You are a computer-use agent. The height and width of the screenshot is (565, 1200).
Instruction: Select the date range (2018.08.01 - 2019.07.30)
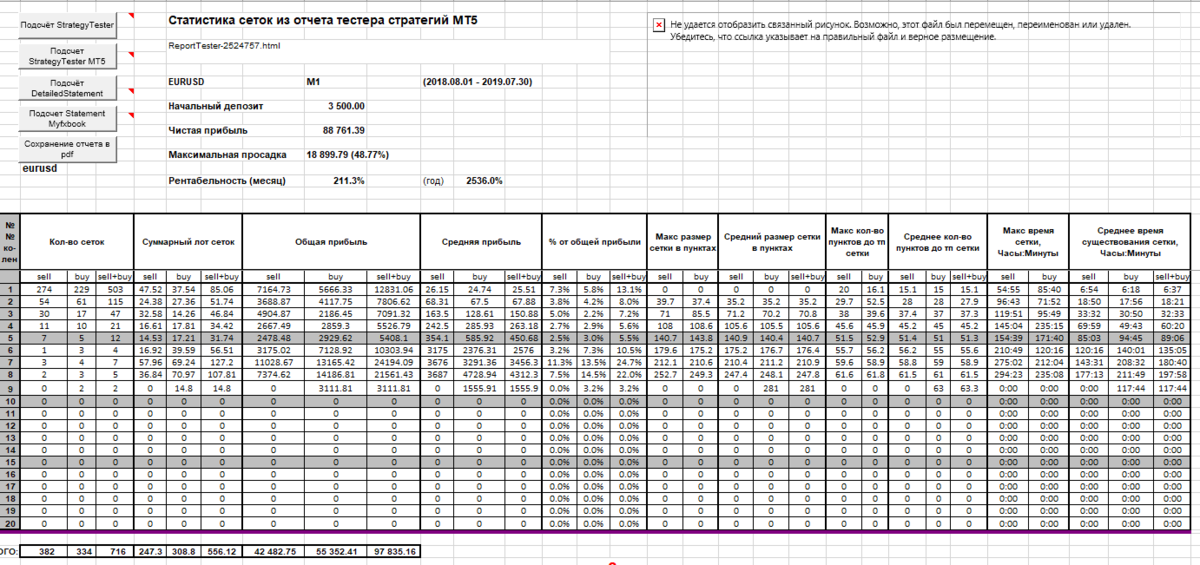click(x=477, y=81)
